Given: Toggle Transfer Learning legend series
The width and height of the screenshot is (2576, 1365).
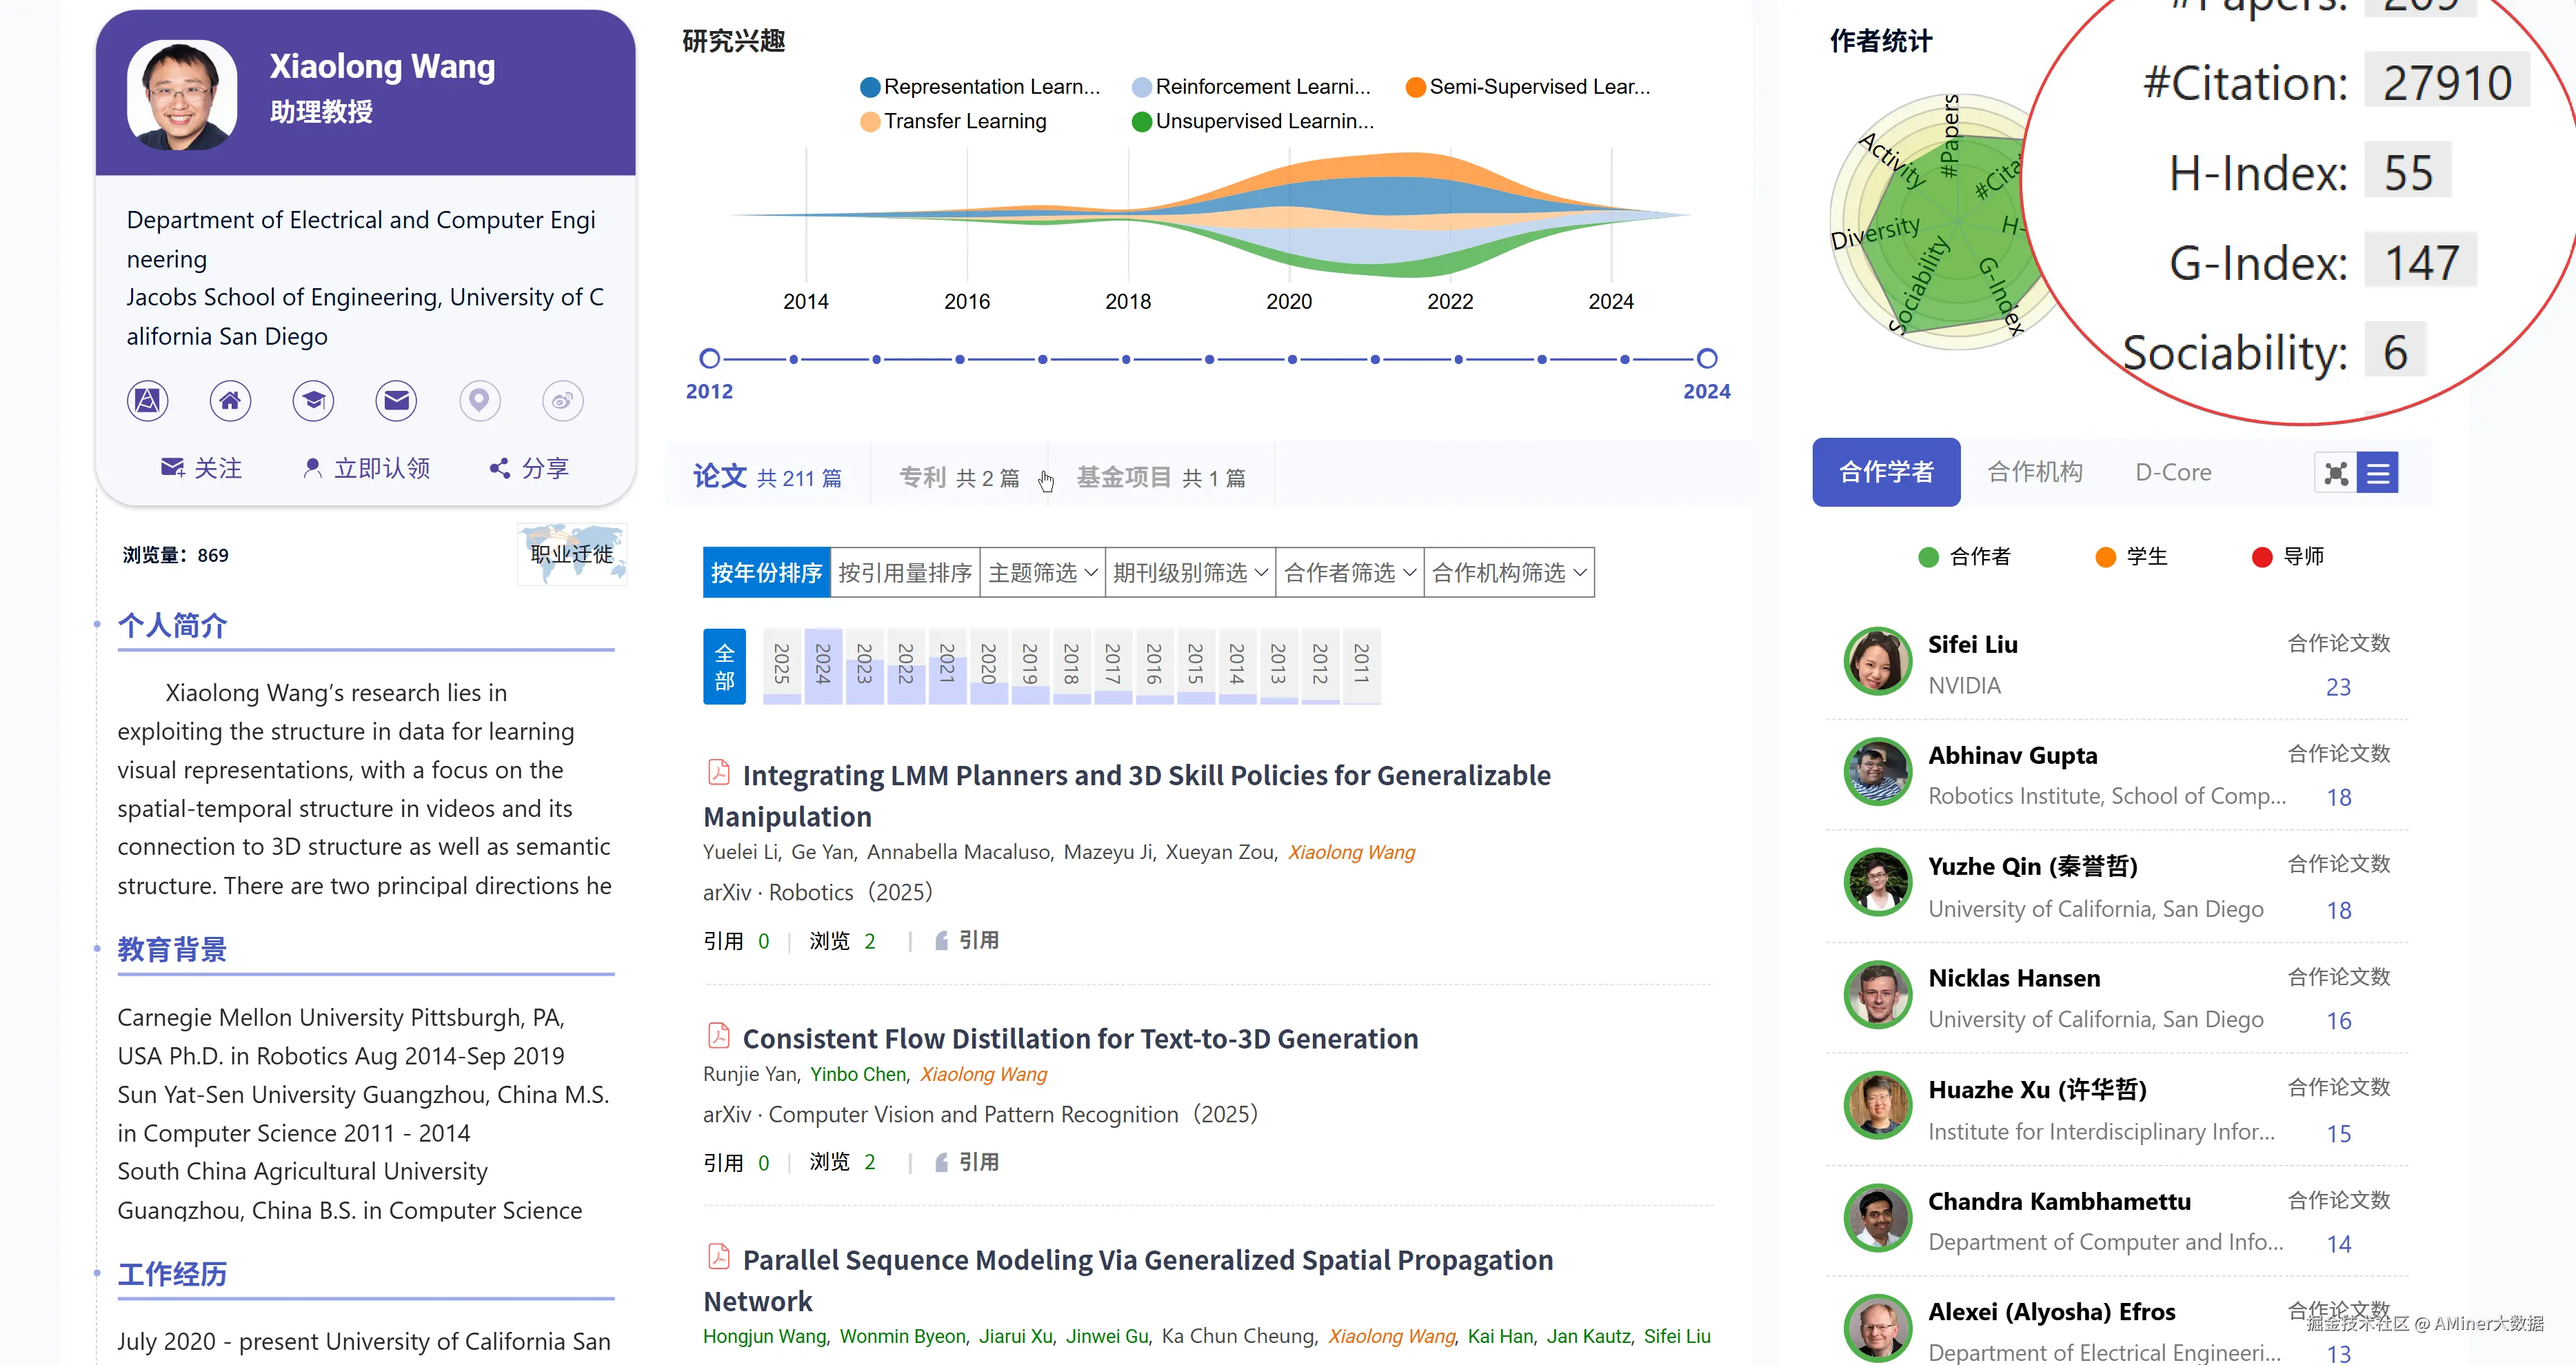Looking at the screenshot, I should point(954,121).
